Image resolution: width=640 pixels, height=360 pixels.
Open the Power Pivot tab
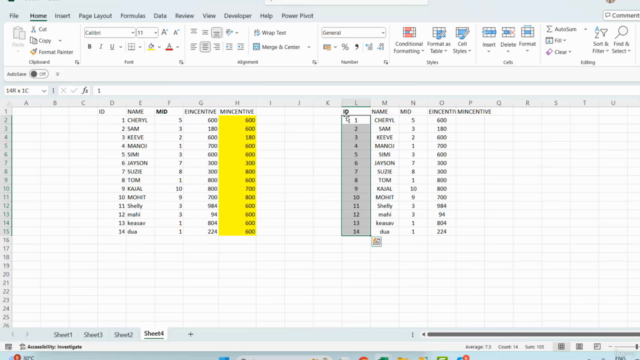click(297, 16)
